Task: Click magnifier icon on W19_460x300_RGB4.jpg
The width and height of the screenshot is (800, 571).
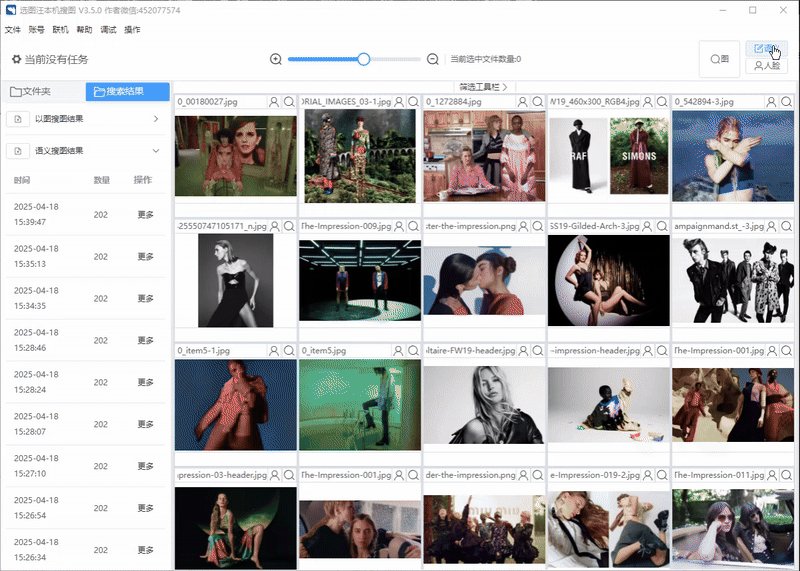Action: [x=662, y=102]
